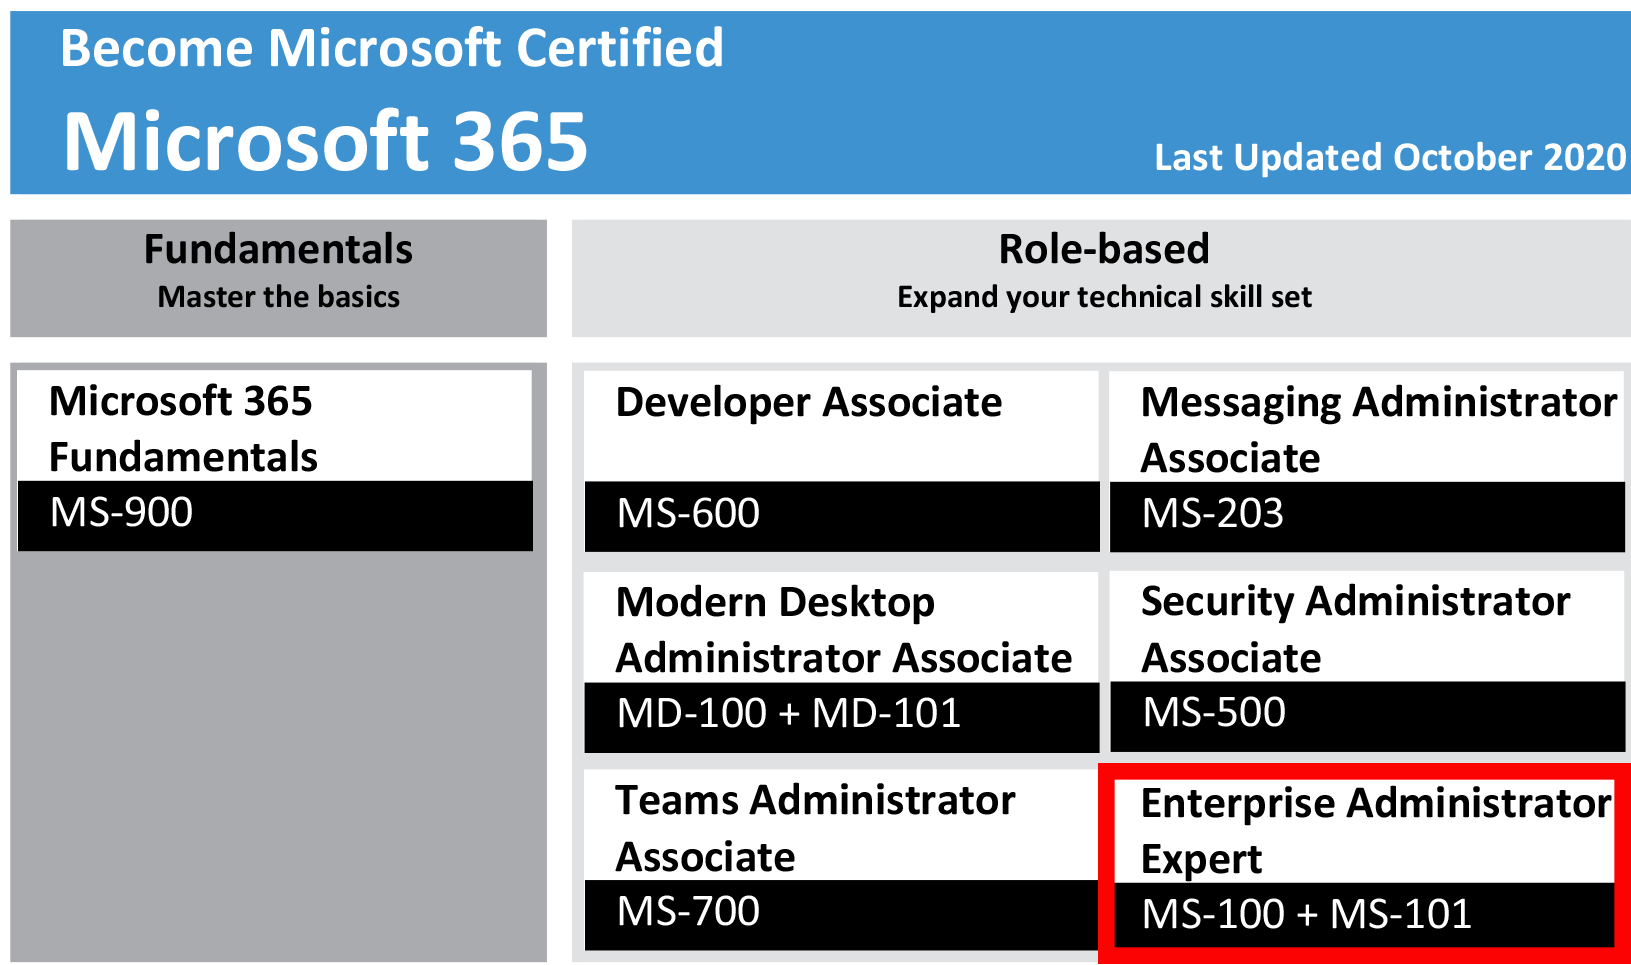1631x965 pixels.
Task: Open the Microsoft 365 Fundamentals card title
Action: click(183, 429)
